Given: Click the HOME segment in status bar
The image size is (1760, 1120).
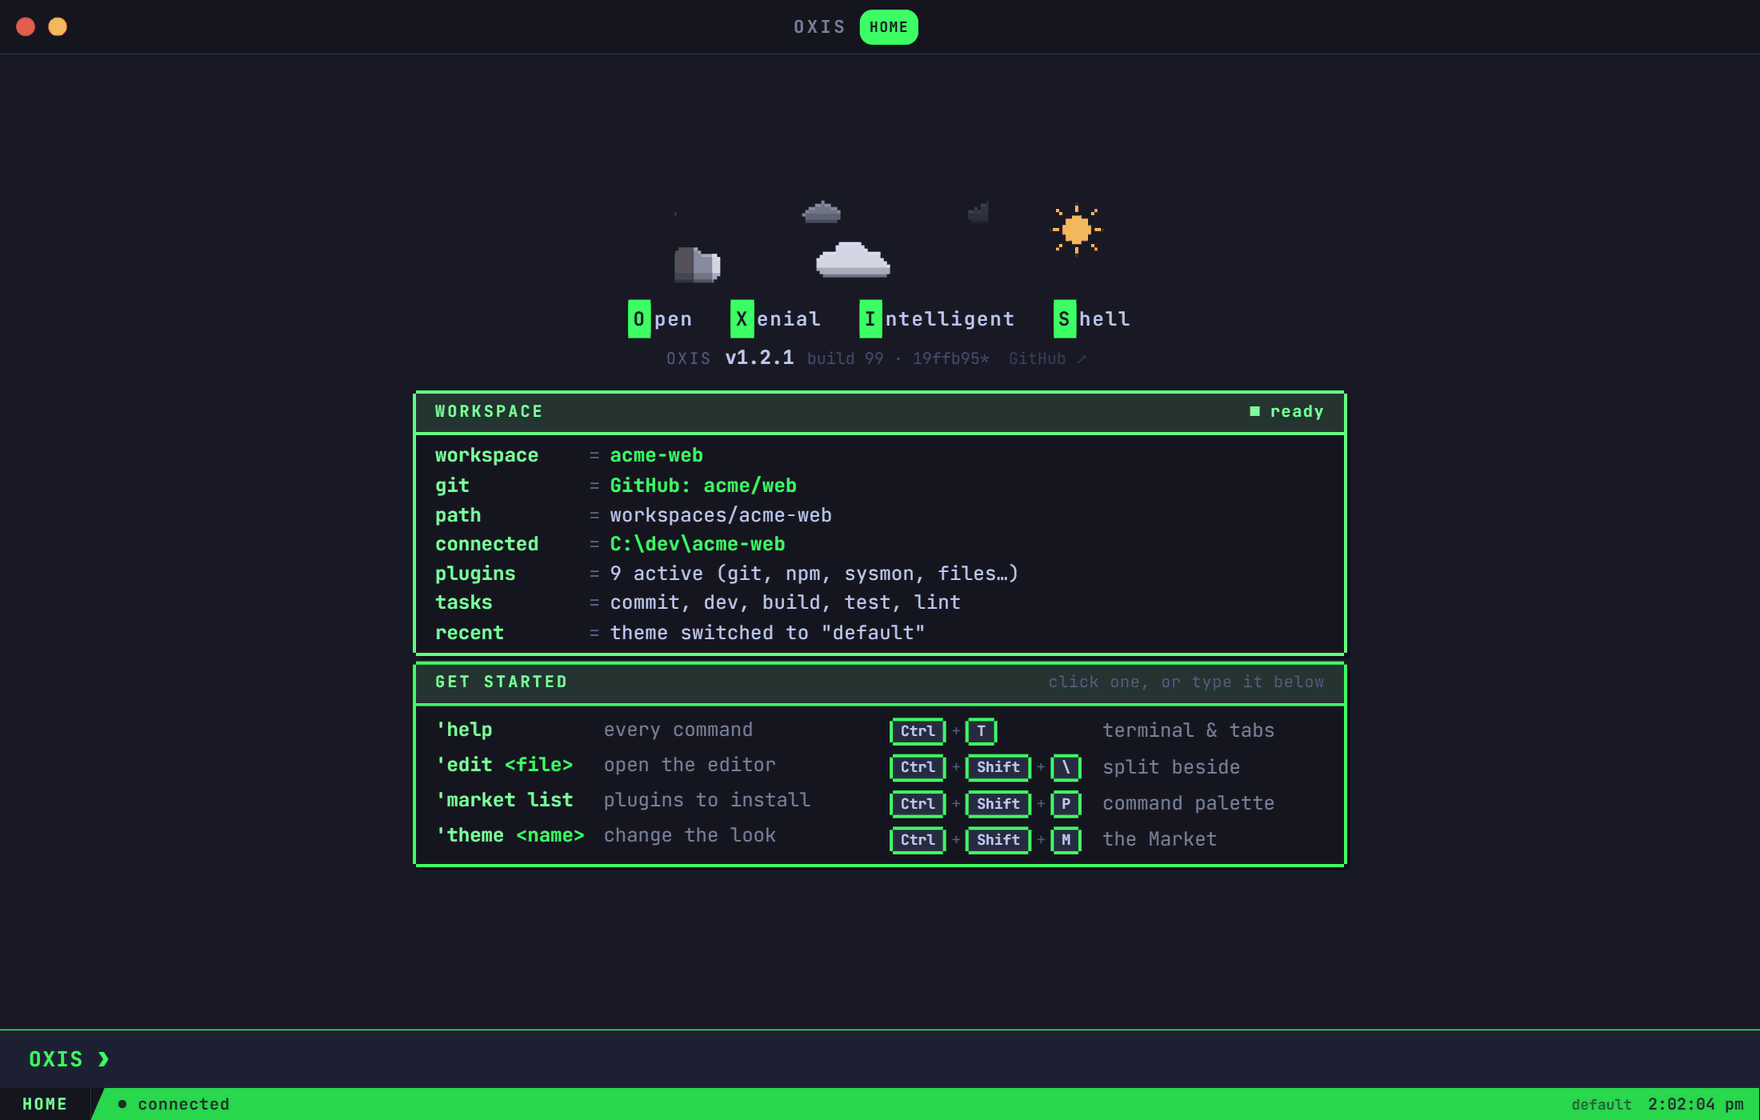Looking at the screenshot, I should coord(45,1104).
